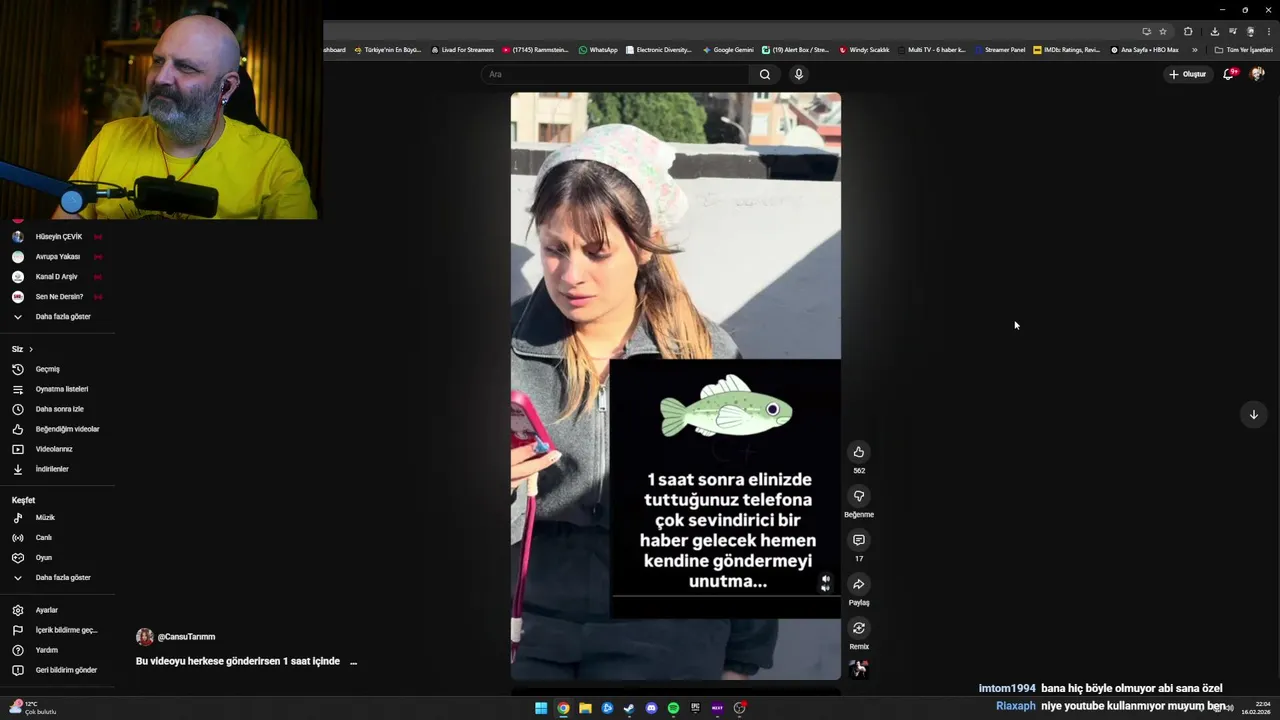Go to next short with down arrow
The width and height of the screenshot is (1280, 720).
(x=1253, y=415)
